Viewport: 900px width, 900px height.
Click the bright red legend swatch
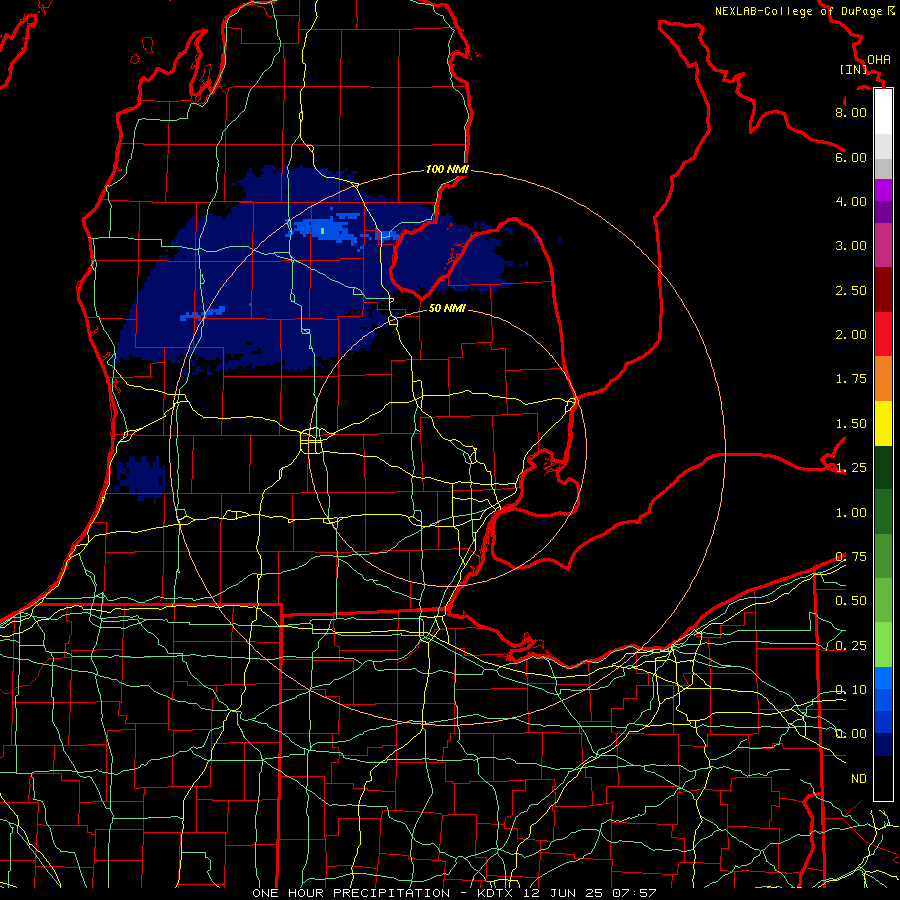click(883, 334)
